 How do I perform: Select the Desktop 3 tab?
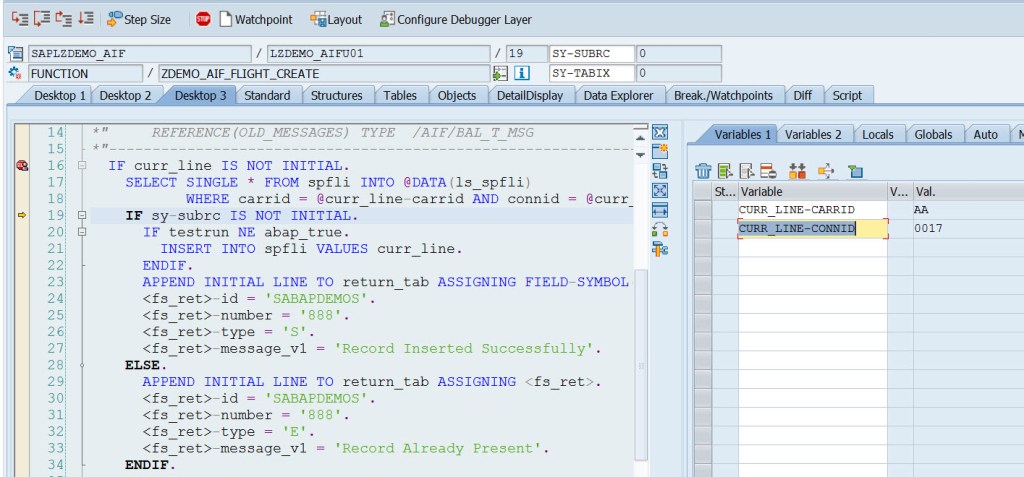[x=200, y=95]
